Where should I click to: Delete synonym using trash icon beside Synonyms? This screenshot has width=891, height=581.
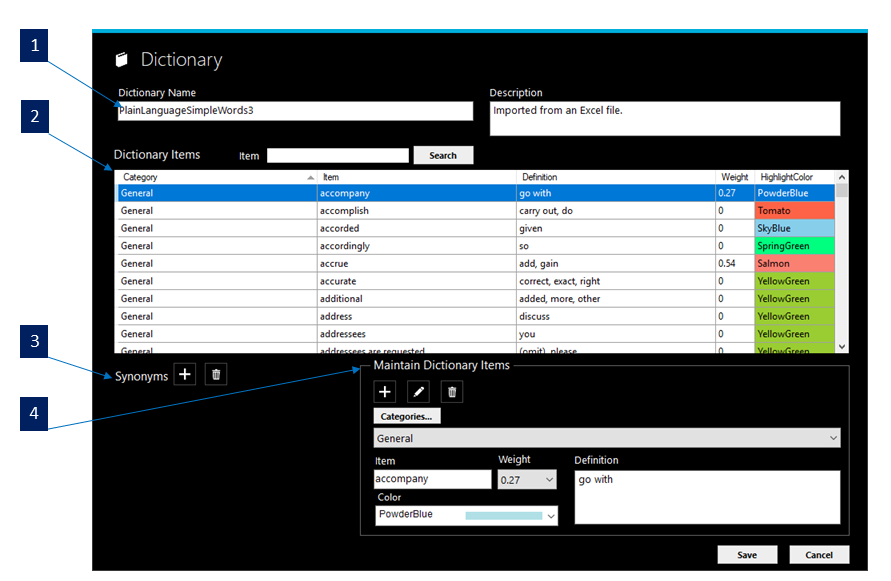point(216,374)
